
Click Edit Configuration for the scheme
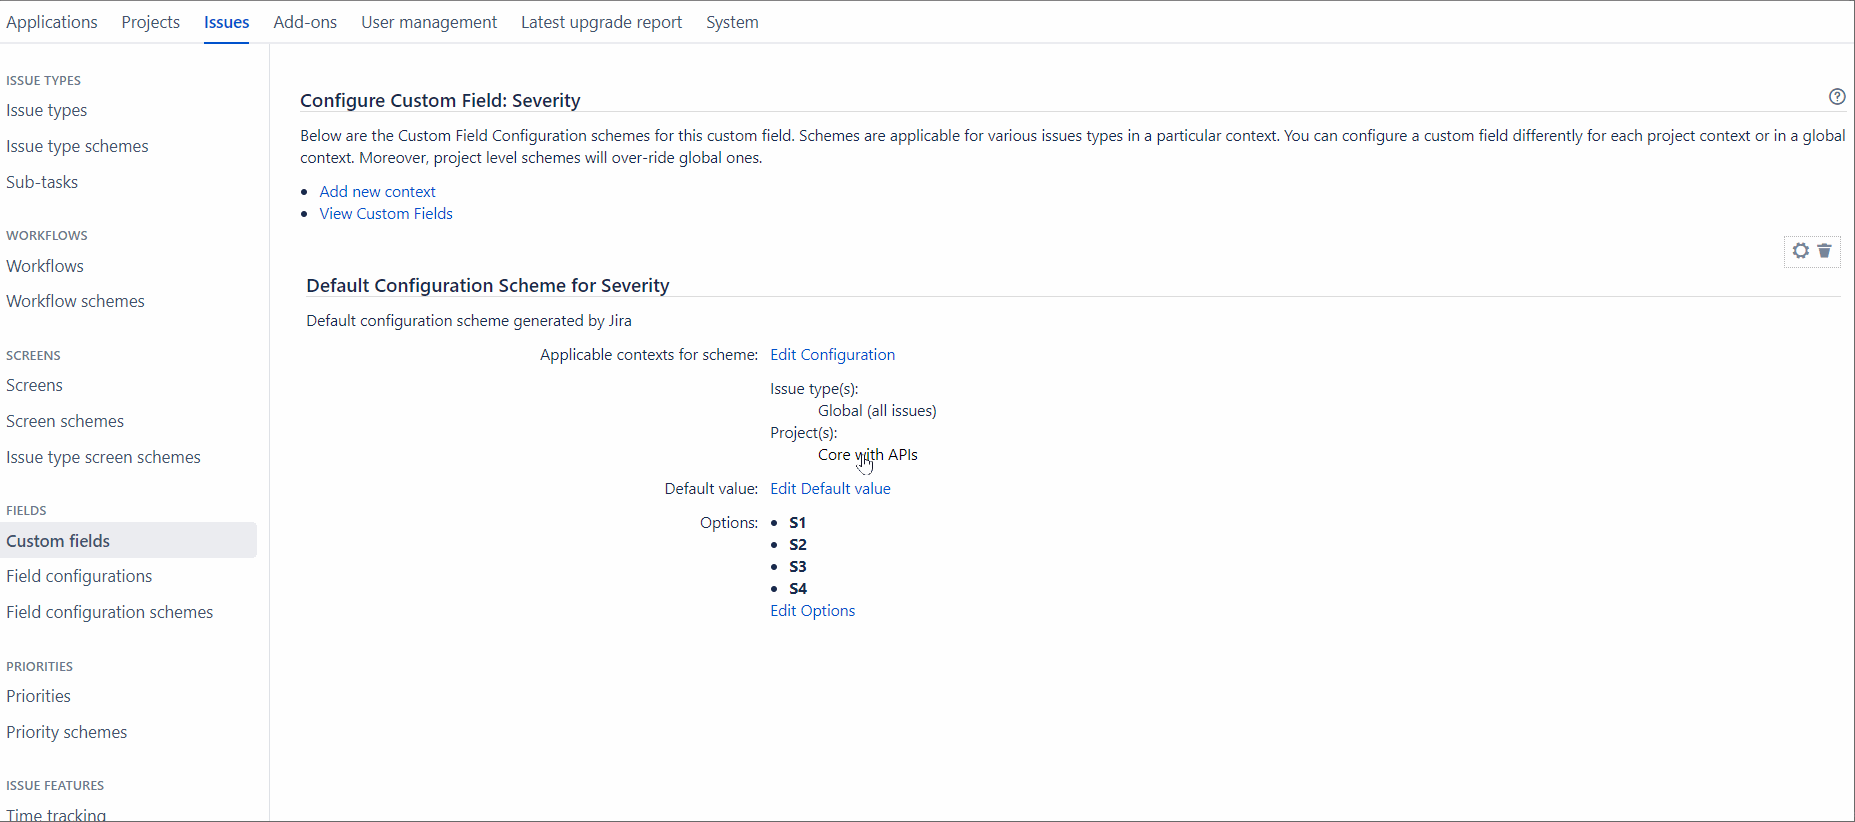[x=832, y=354]
